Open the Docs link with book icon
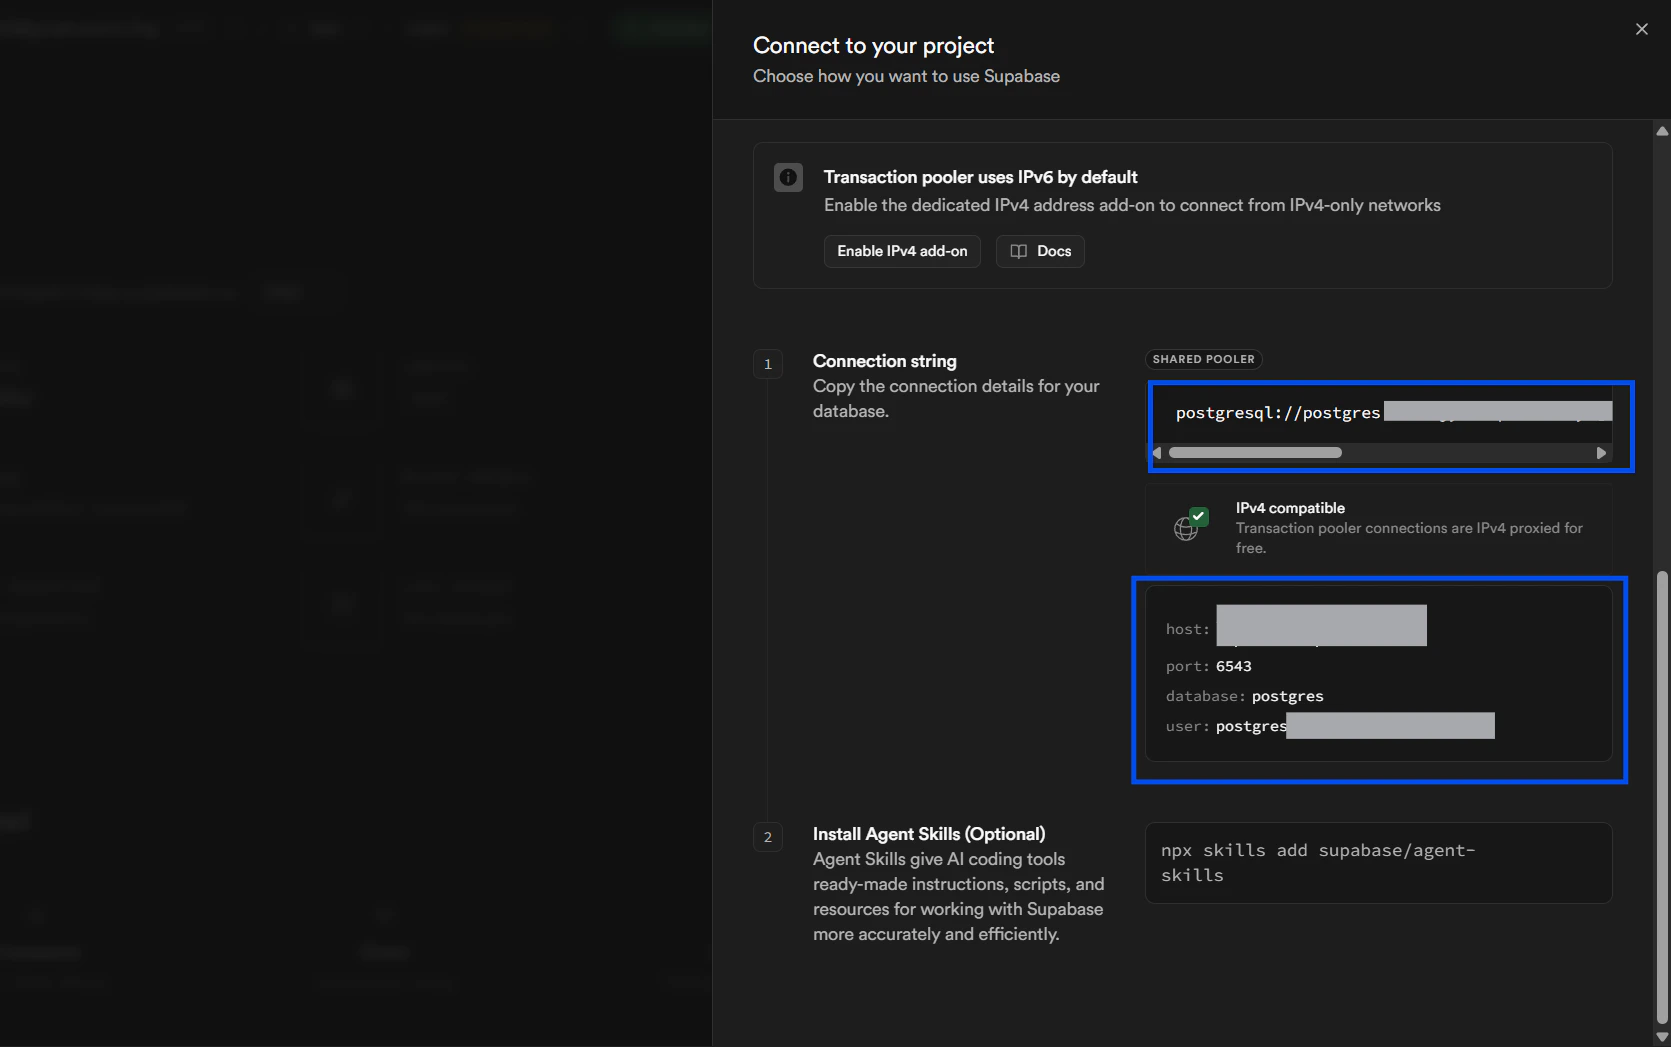 (x=1040, y=251)
